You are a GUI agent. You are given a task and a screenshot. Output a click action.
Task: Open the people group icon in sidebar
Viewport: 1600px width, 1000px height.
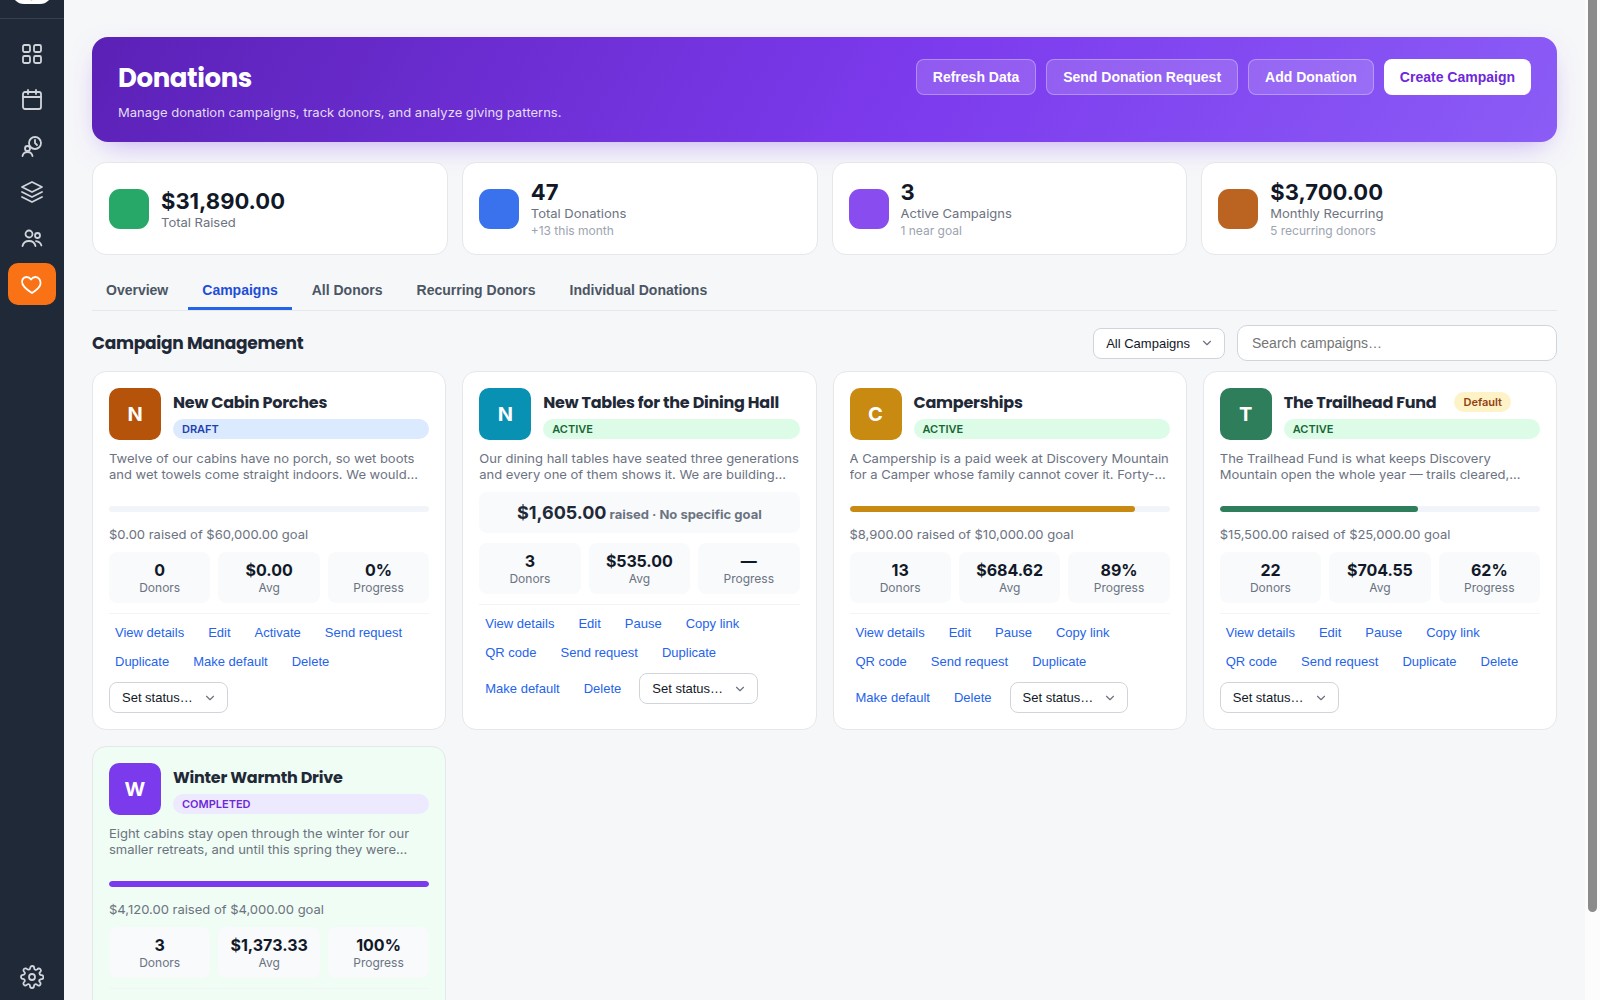click(x=32, y=238)
